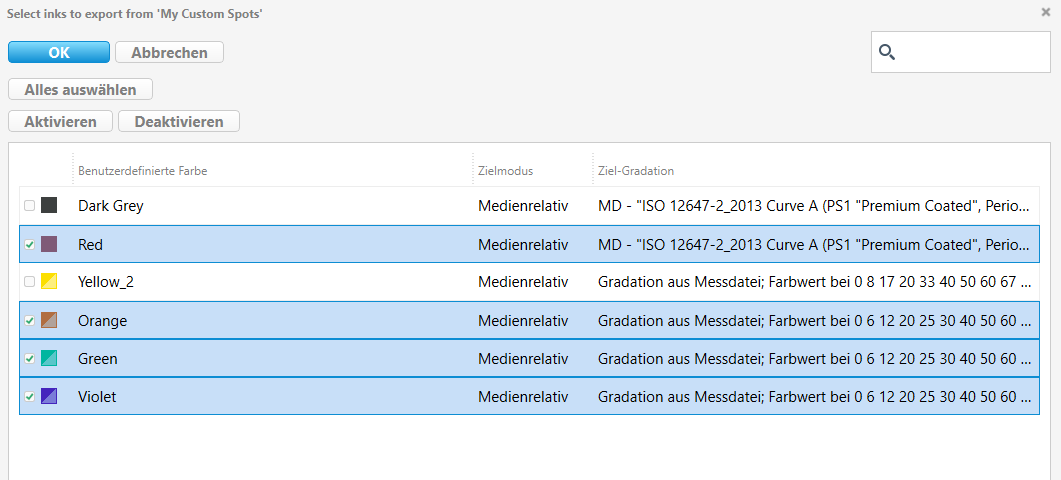Sort by Benutzerdefinierte Farbe column header
Screen dimensions: 1061x480
click(143, 171)
